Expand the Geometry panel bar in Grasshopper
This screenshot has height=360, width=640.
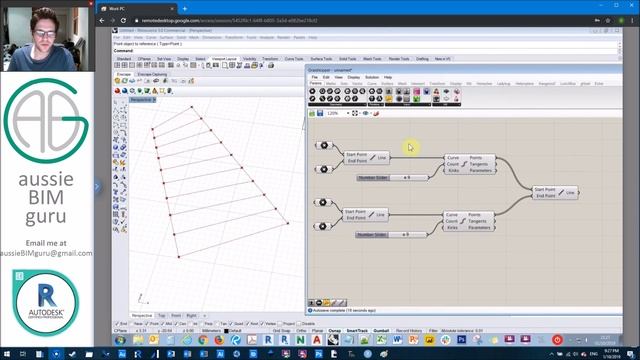point(337,105)
